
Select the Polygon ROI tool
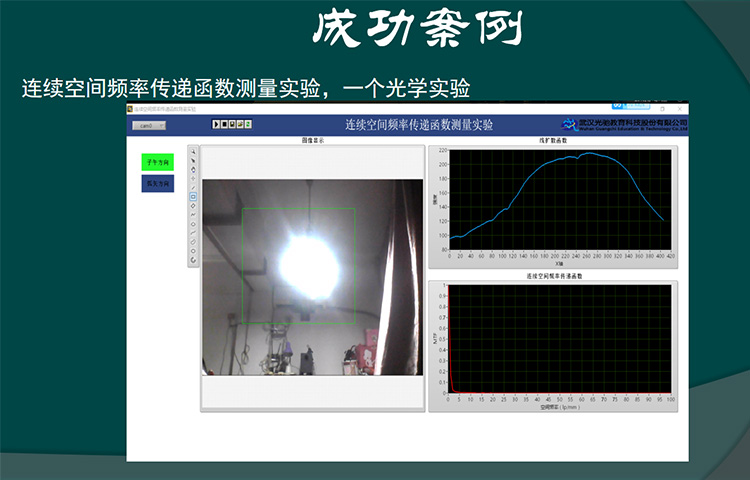[x=193, y=224]
